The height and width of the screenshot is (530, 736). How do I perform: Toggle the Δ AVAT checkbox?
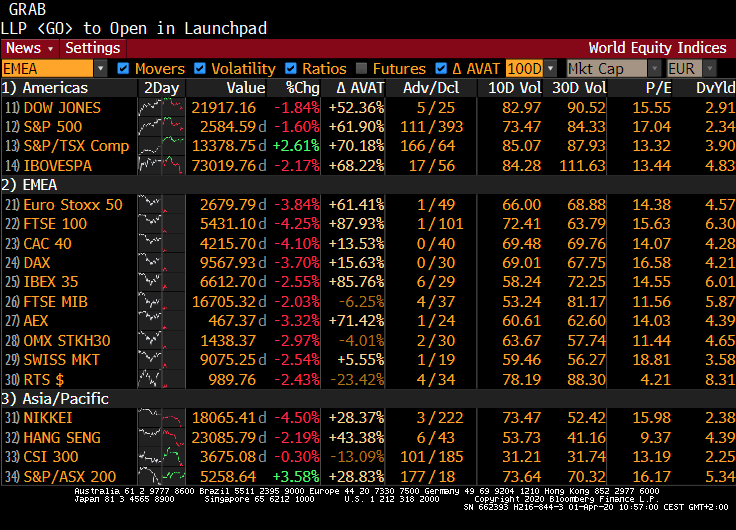tap(441, 69)
